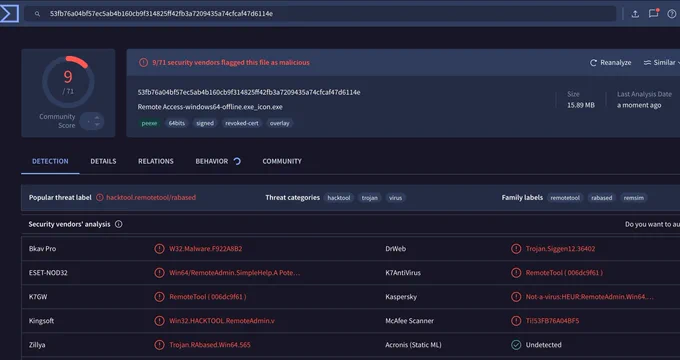Click the K7GW alert icon
The image size is (680, 360).
click(x=160, y=297)
